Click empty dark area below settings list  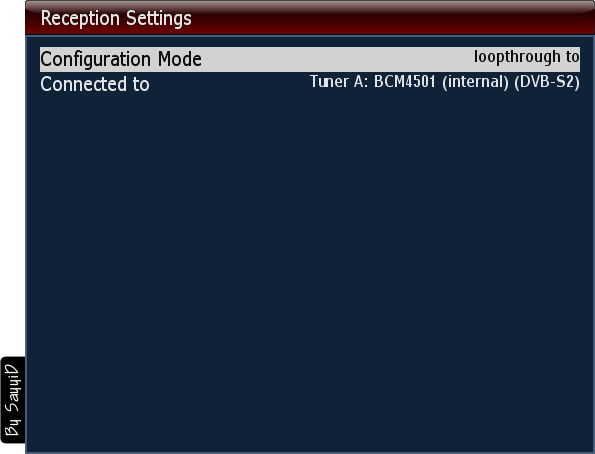(310, 266)
